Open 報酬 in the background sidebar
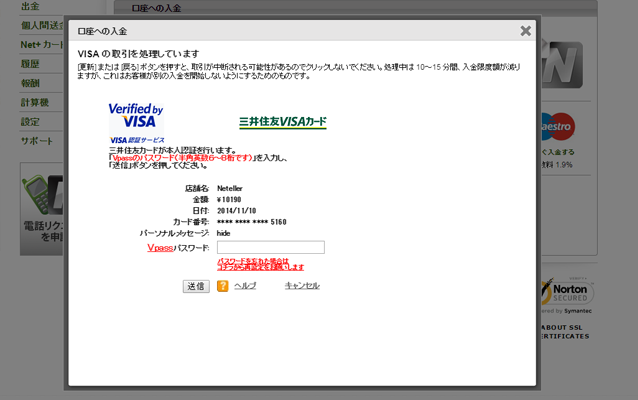The width and height of the screenshot is (638, 400). click(31, 83)
